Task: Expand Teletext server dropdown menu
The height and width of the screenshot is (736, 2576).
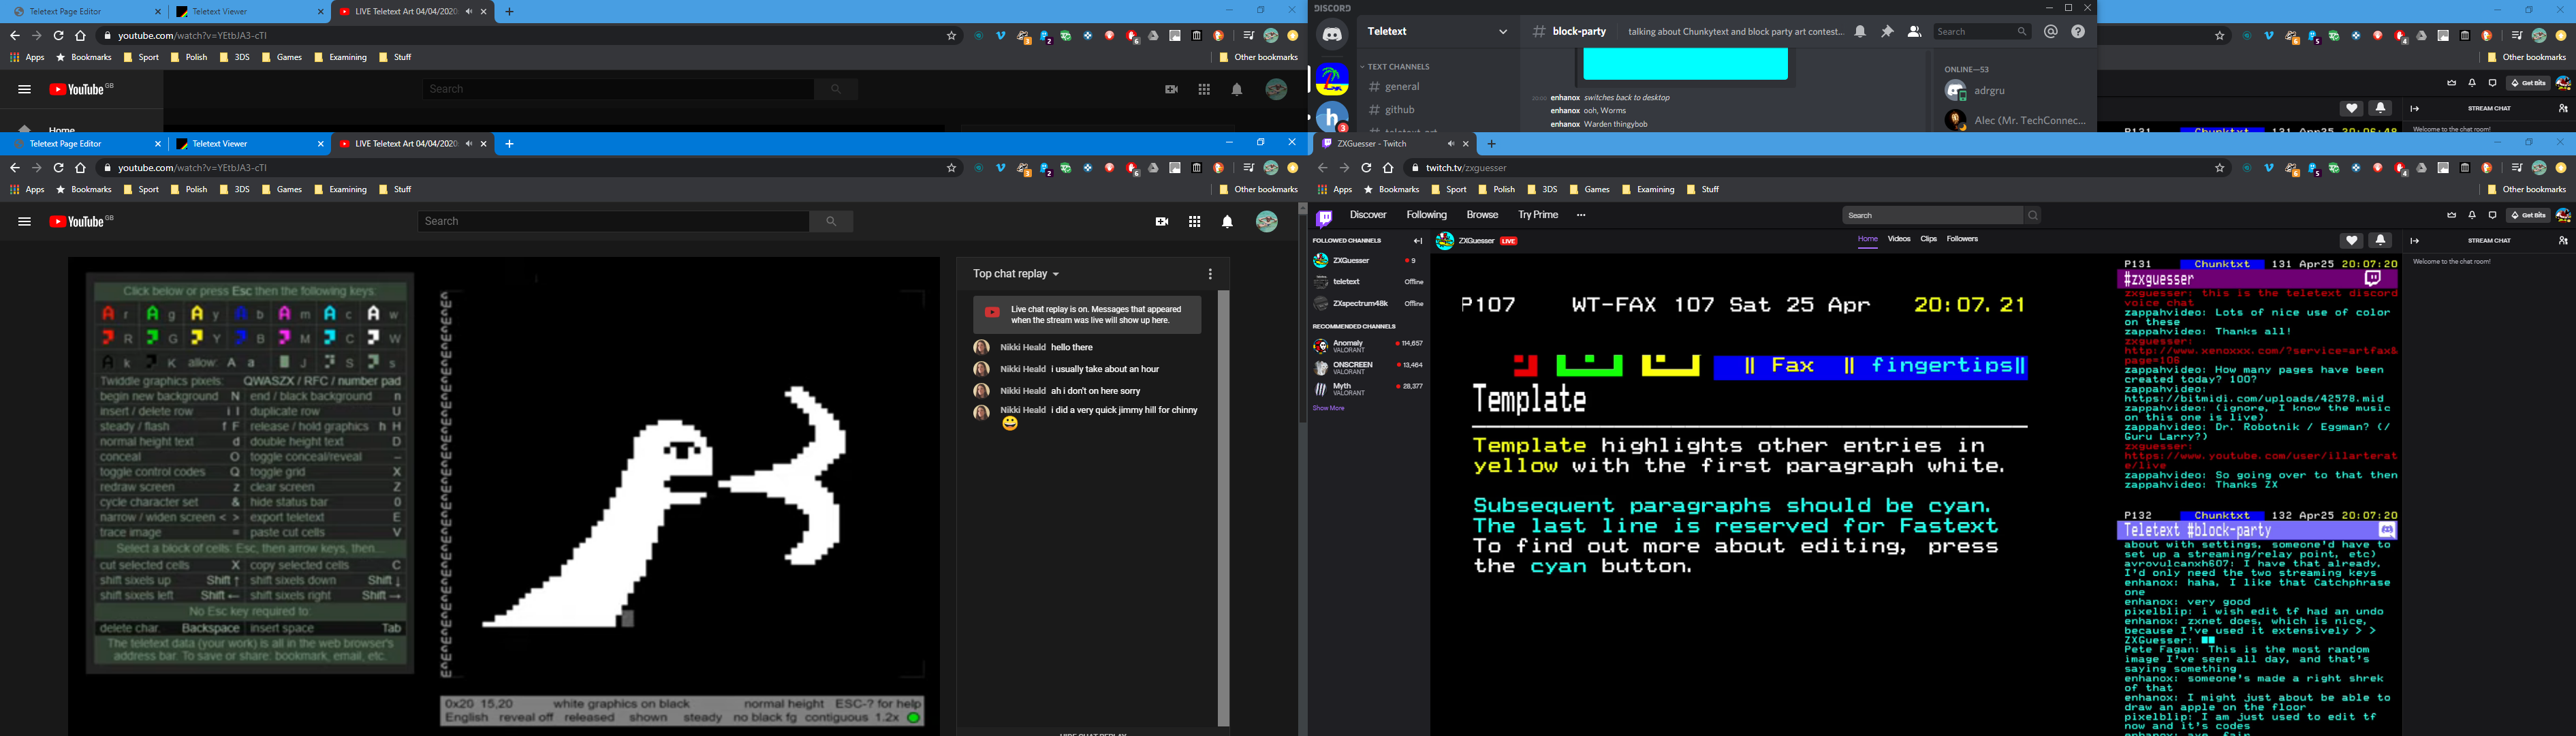Action: (1502, 32)
